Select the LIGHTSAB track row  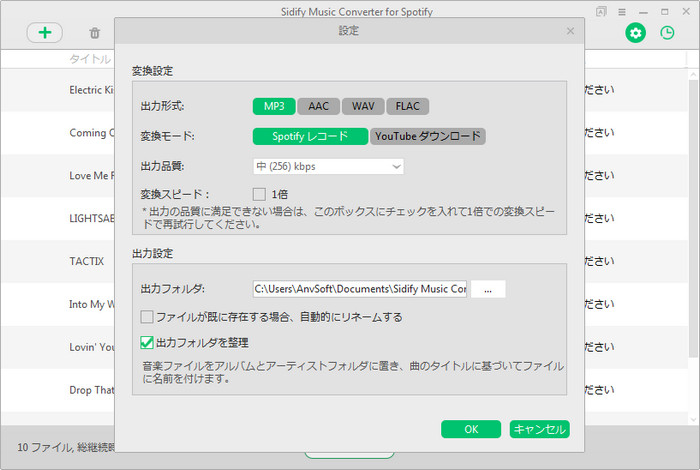(x=58, y=218)
